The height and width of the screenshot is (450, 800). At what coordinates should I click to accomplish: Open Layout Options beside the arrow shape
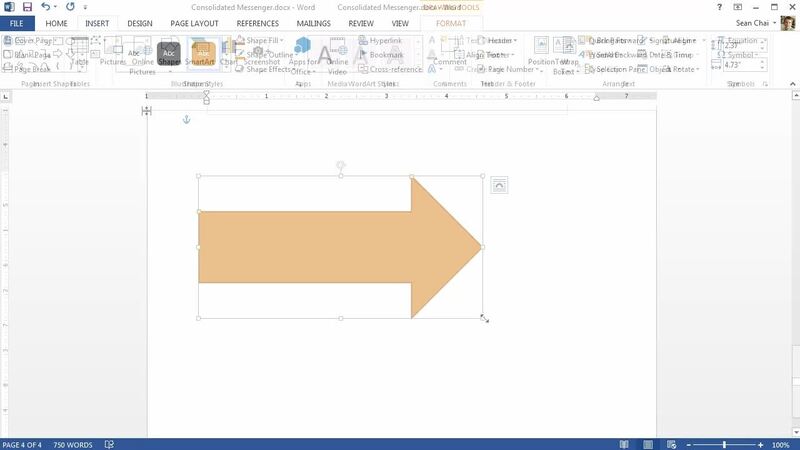pyautogui.click(x=499, y=185)
